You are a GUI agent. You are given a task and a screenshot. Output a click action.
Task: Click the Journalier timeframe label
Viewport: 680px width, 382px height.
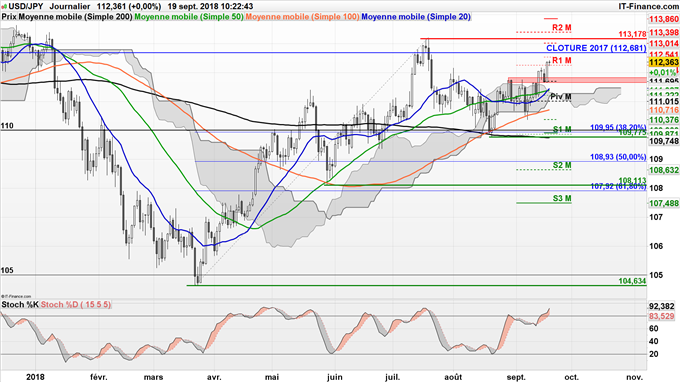pyautogui.click(x=70, y=7)
